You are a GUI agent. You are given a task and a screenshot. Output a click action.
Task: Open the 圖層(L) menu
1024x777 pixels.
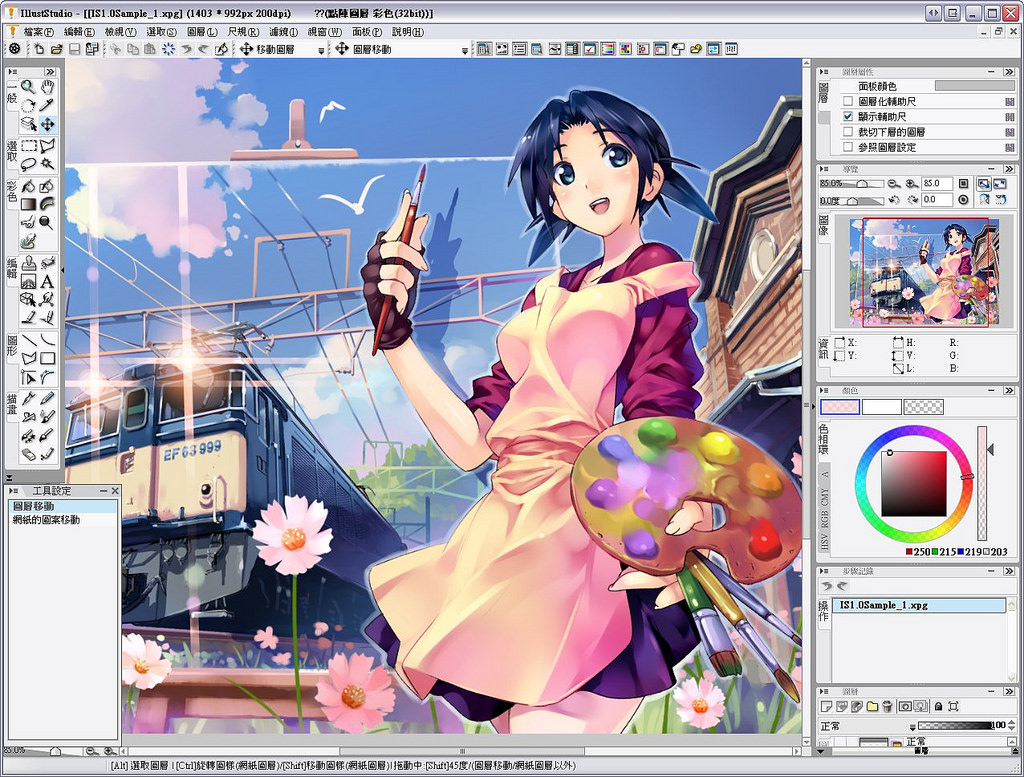[202, 31]
